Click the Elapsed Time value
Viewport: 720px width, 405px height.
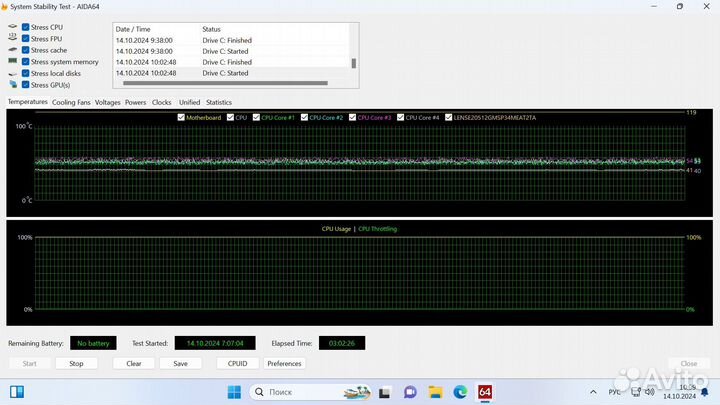point(342,343)
